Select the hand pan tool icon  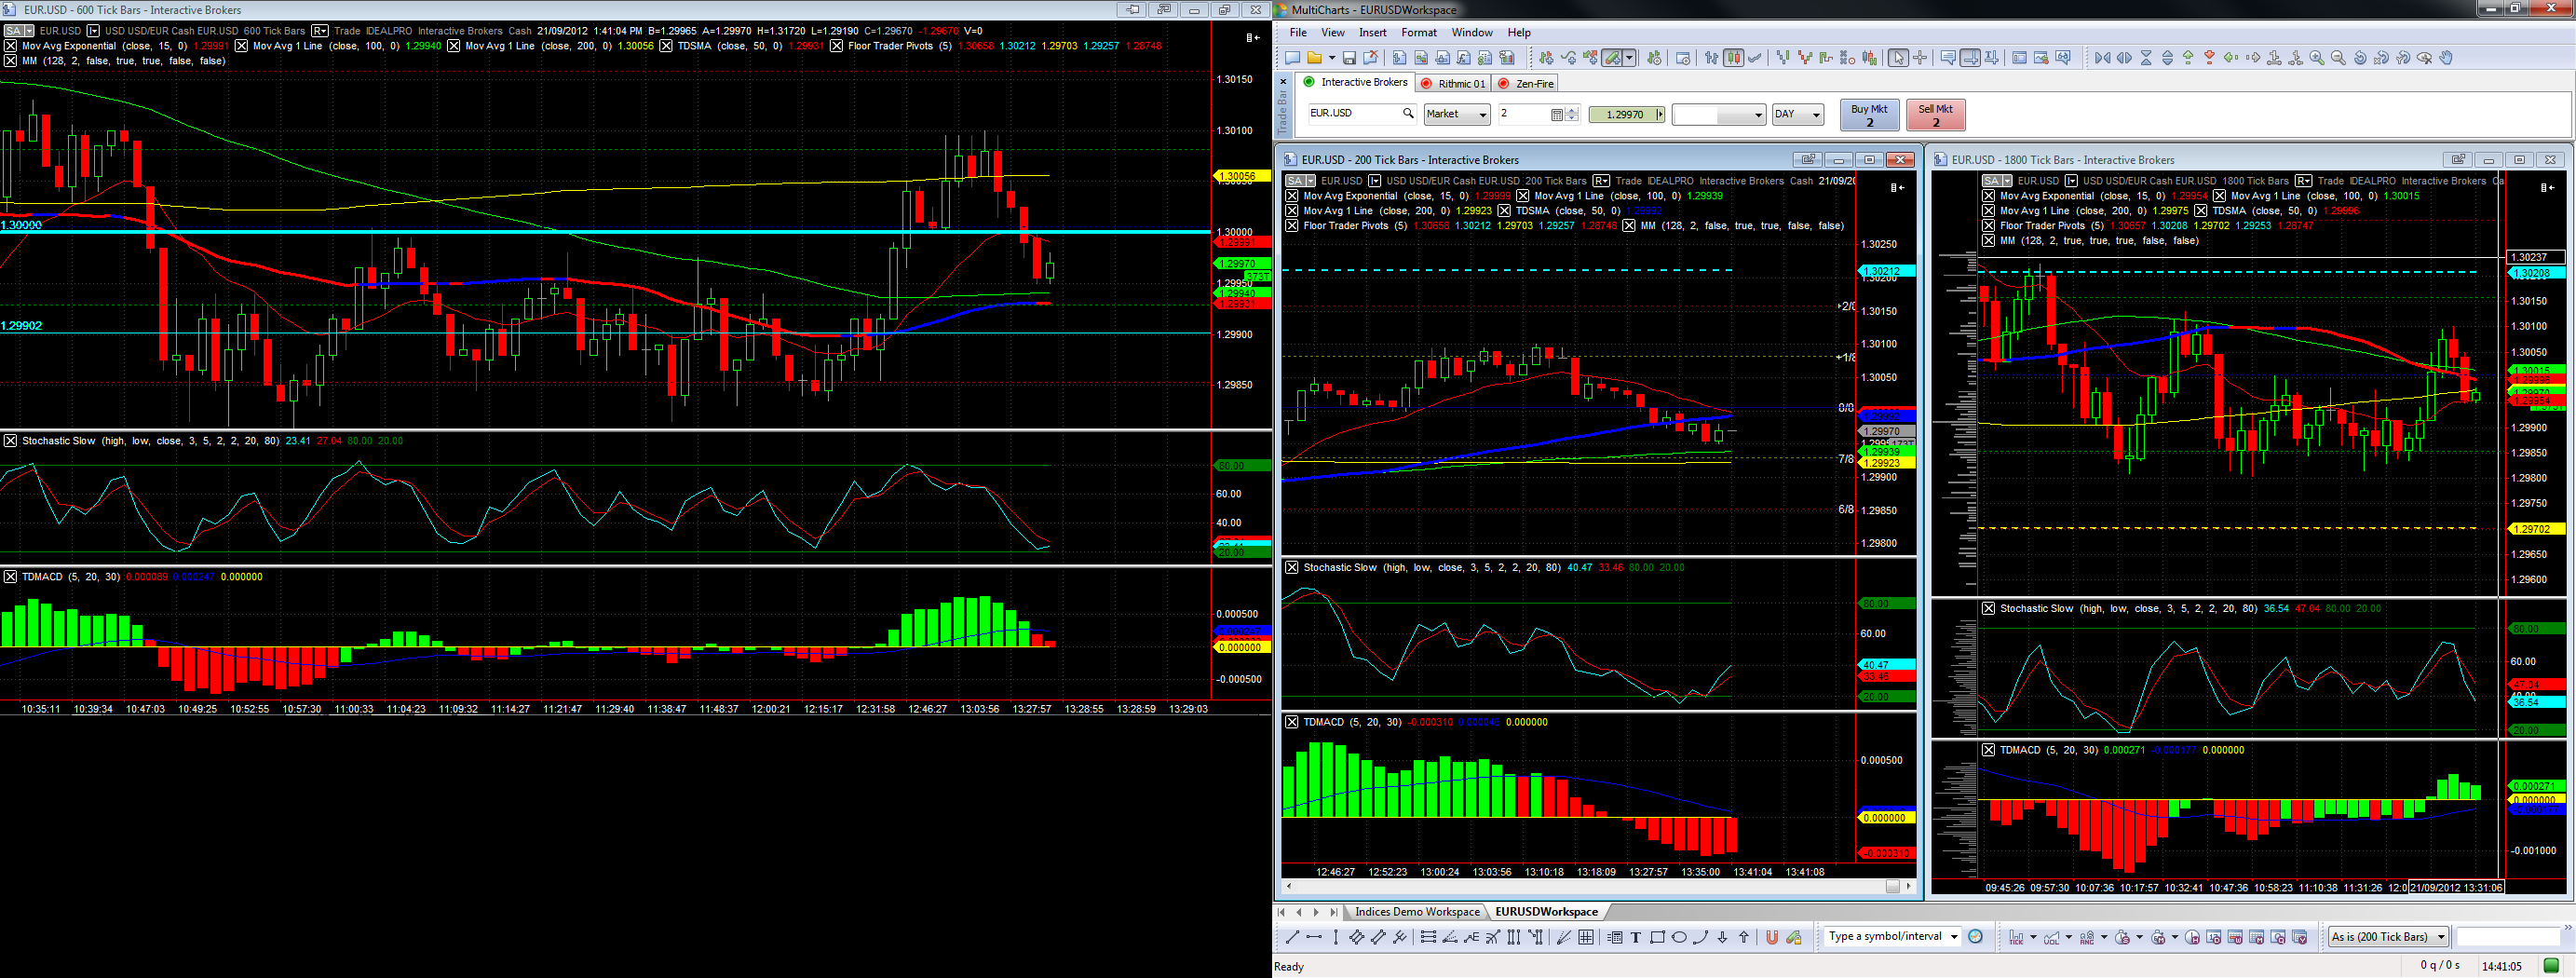(x=2446, y=58)
